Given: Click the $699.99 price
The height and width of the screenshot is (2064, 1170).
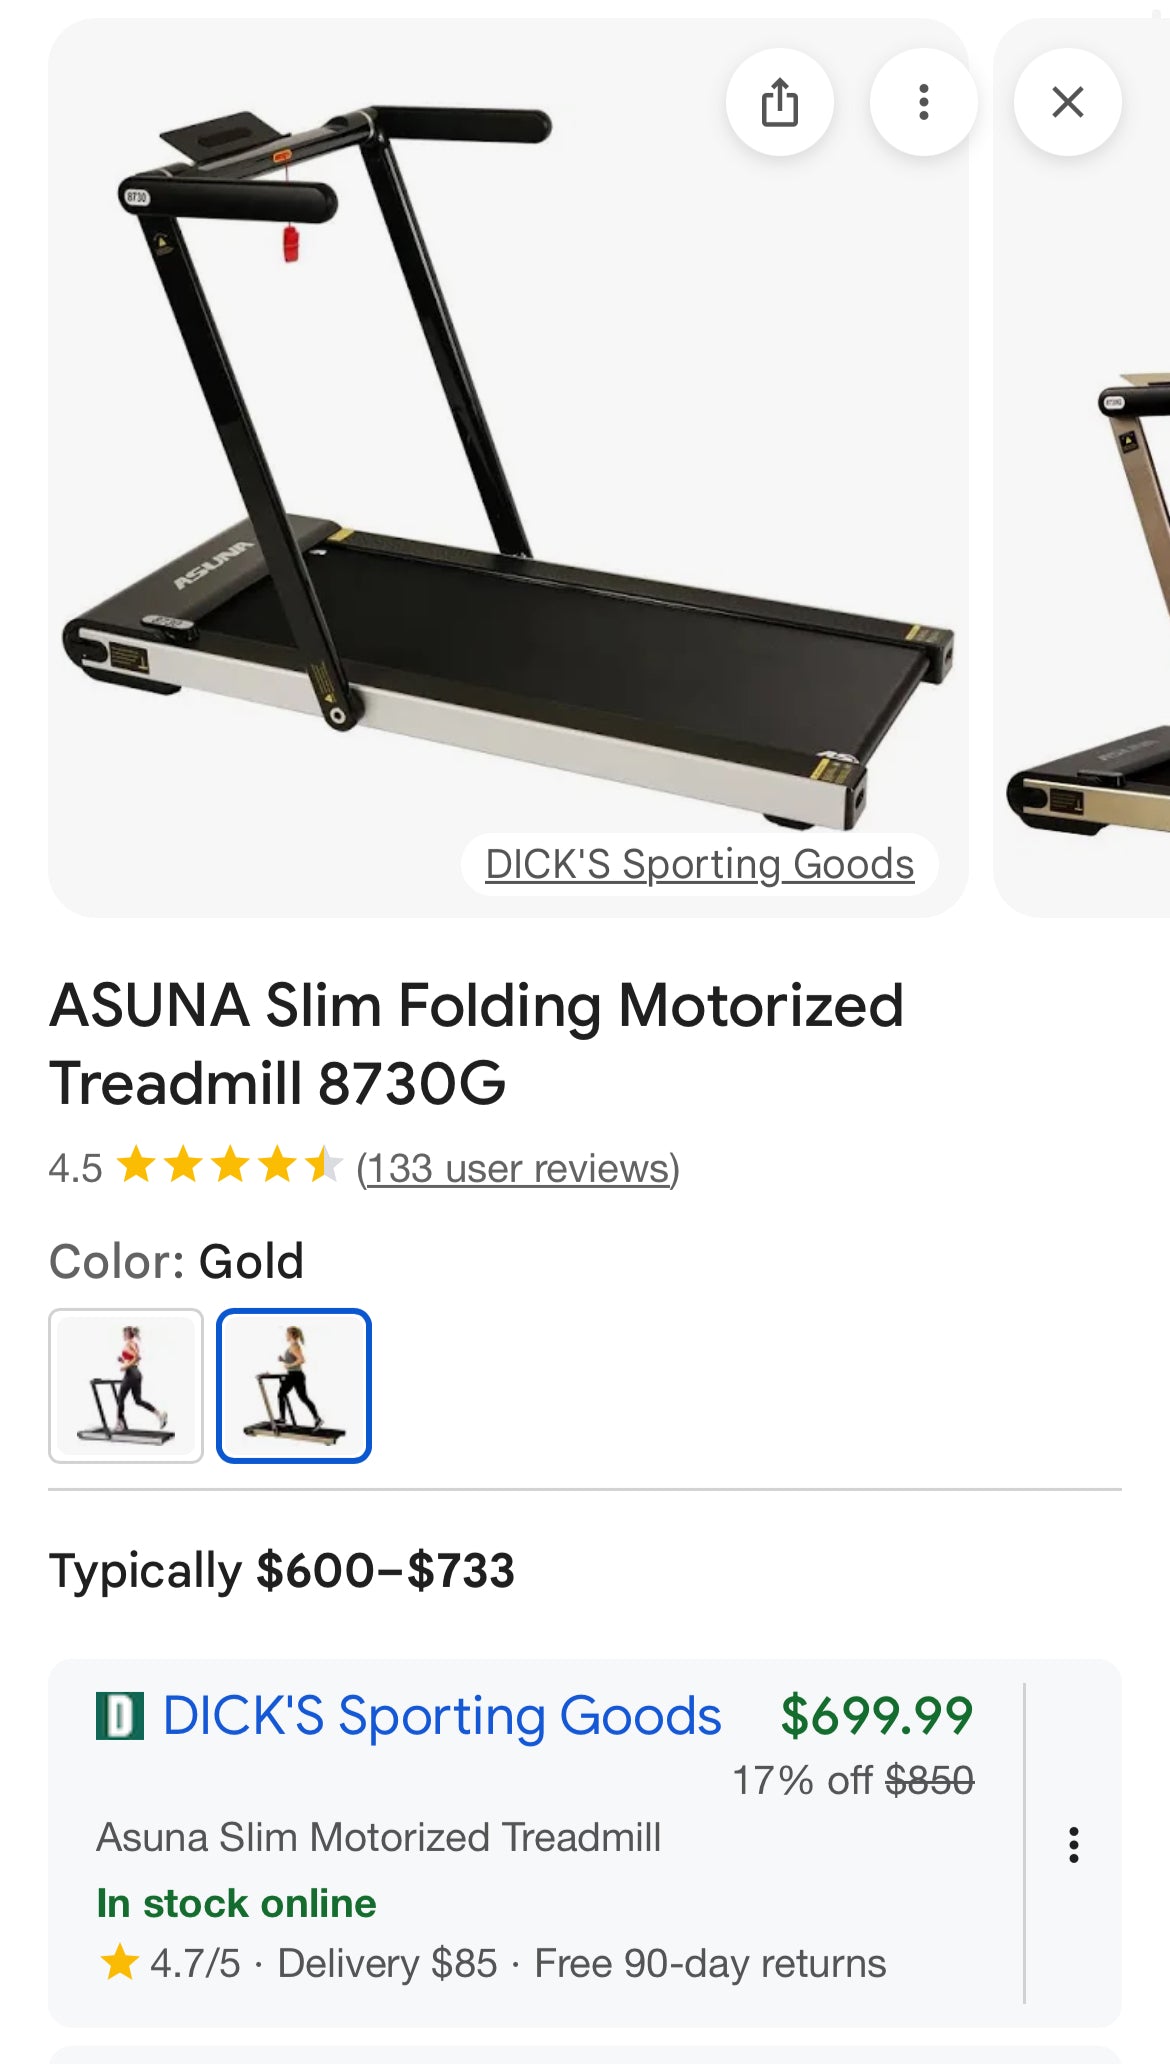Looking at the screenshot, I should pyautogui.click(x=876, y=1716).
